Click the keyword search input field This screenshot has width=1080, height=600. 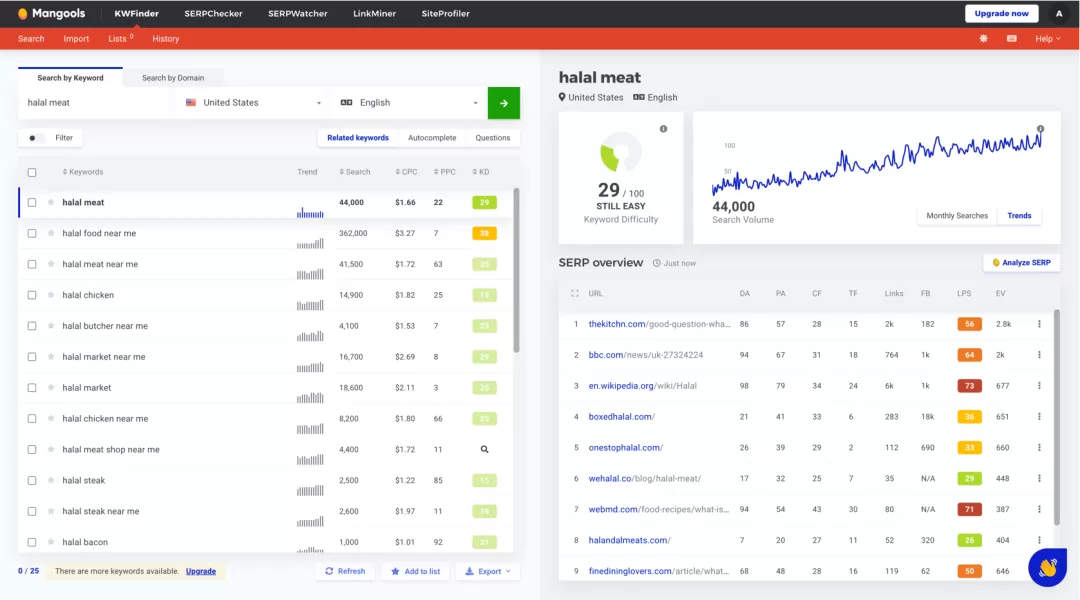95,103
